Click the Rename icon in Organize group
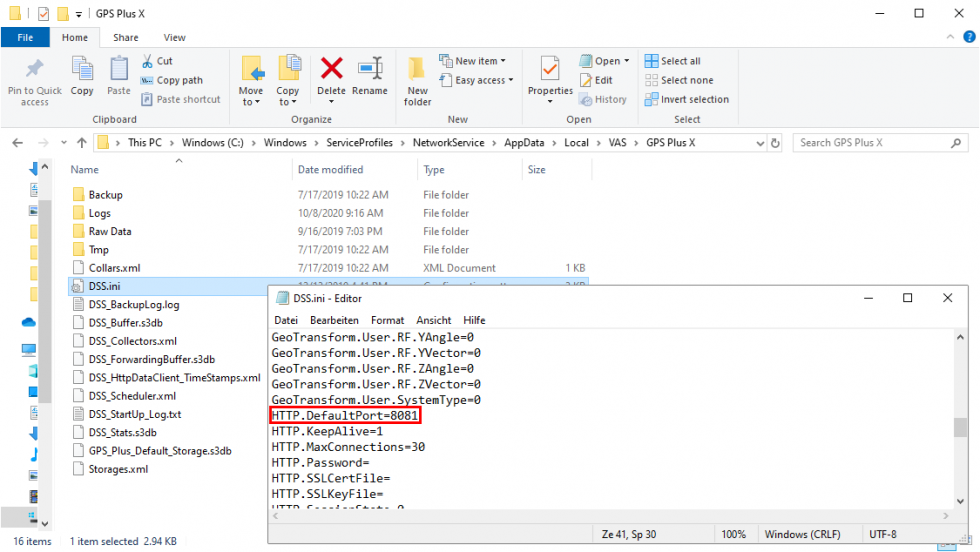 (x=370, y=69)
